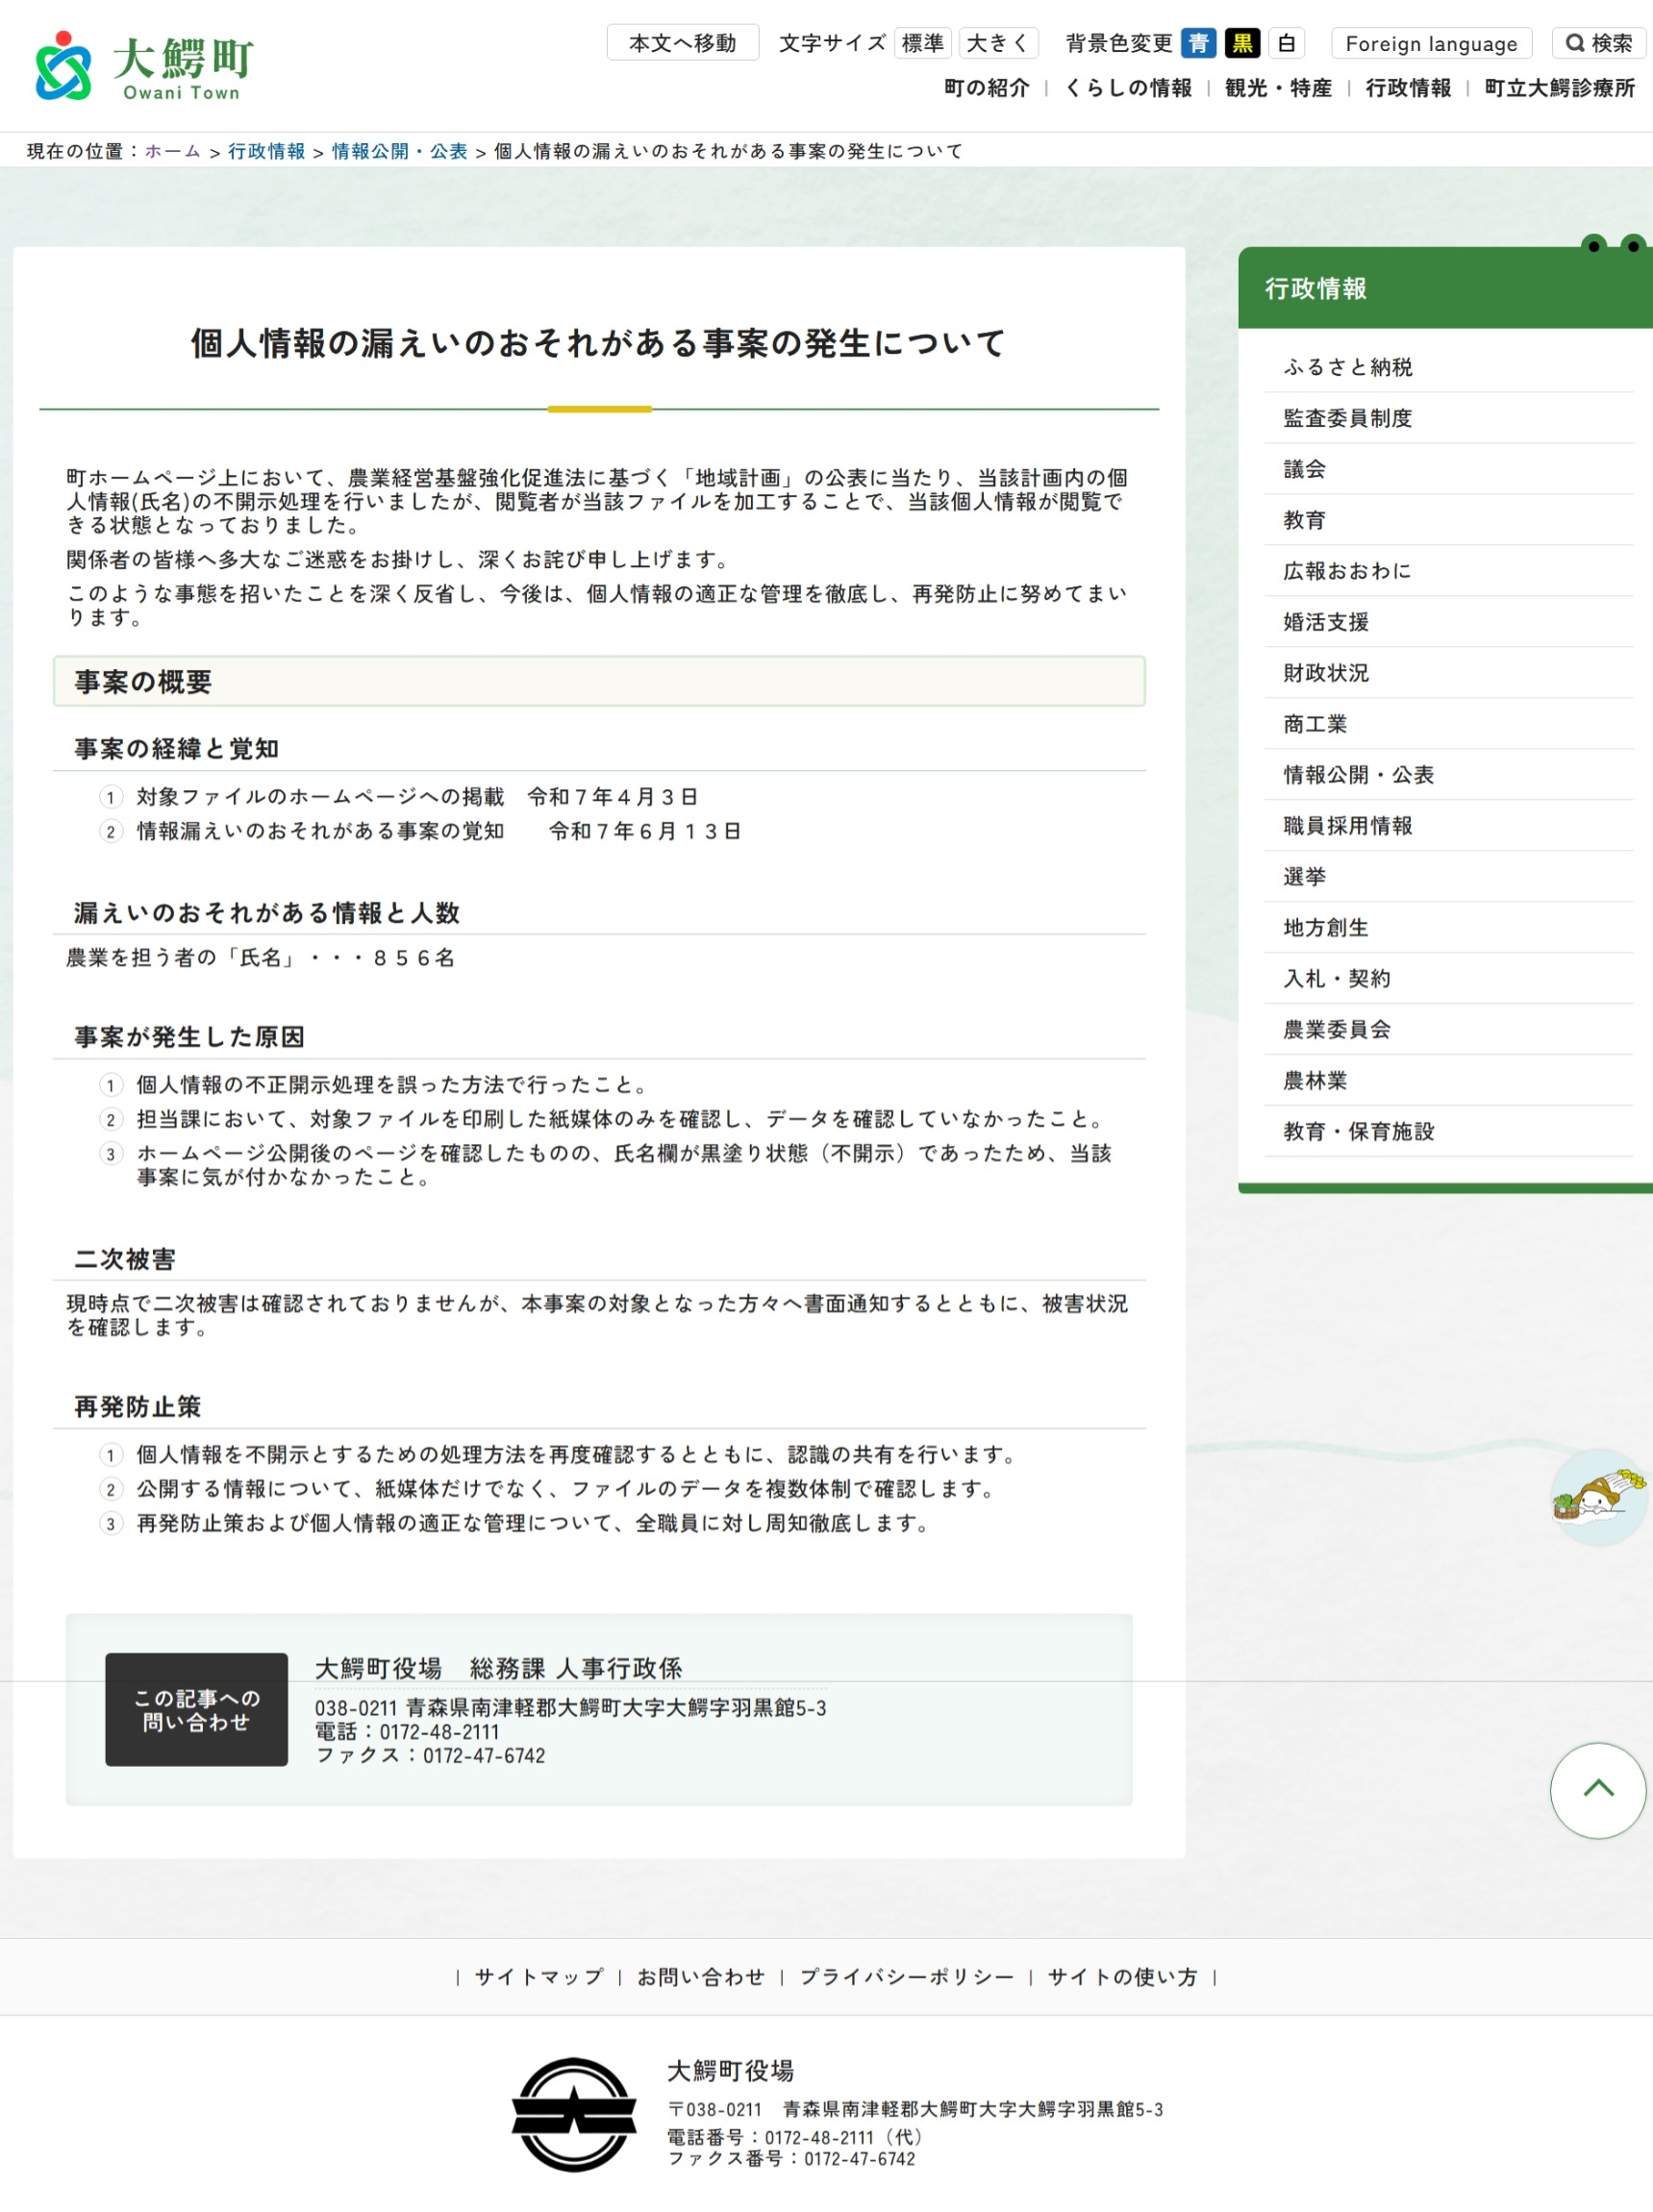The width and height of the screenshot is (1653, 2212).
Task: Open 職員採用情報 sidebar link
Action: click(x=1448, y=826)
